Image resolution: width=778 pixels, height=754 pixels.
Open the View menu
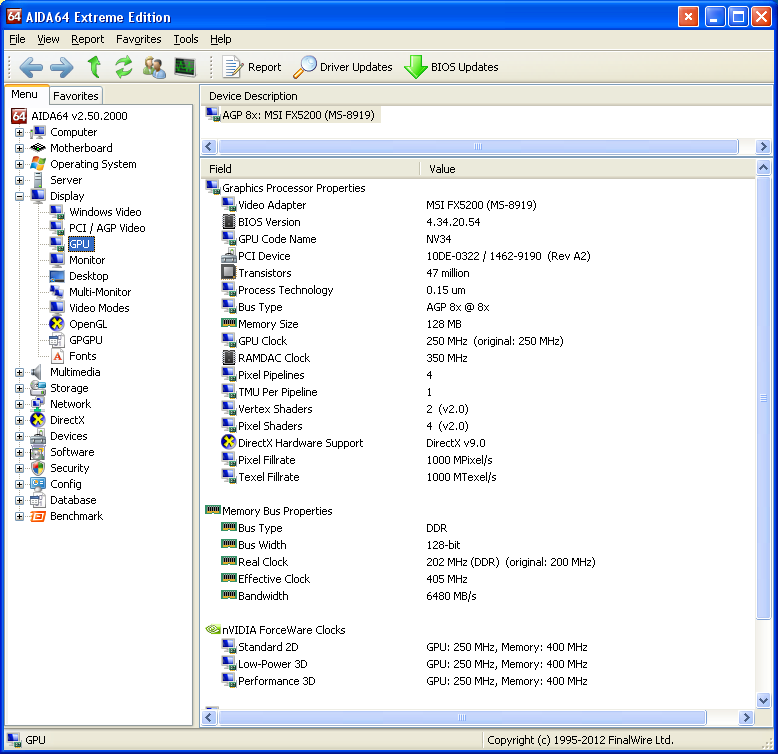point(48,39)
